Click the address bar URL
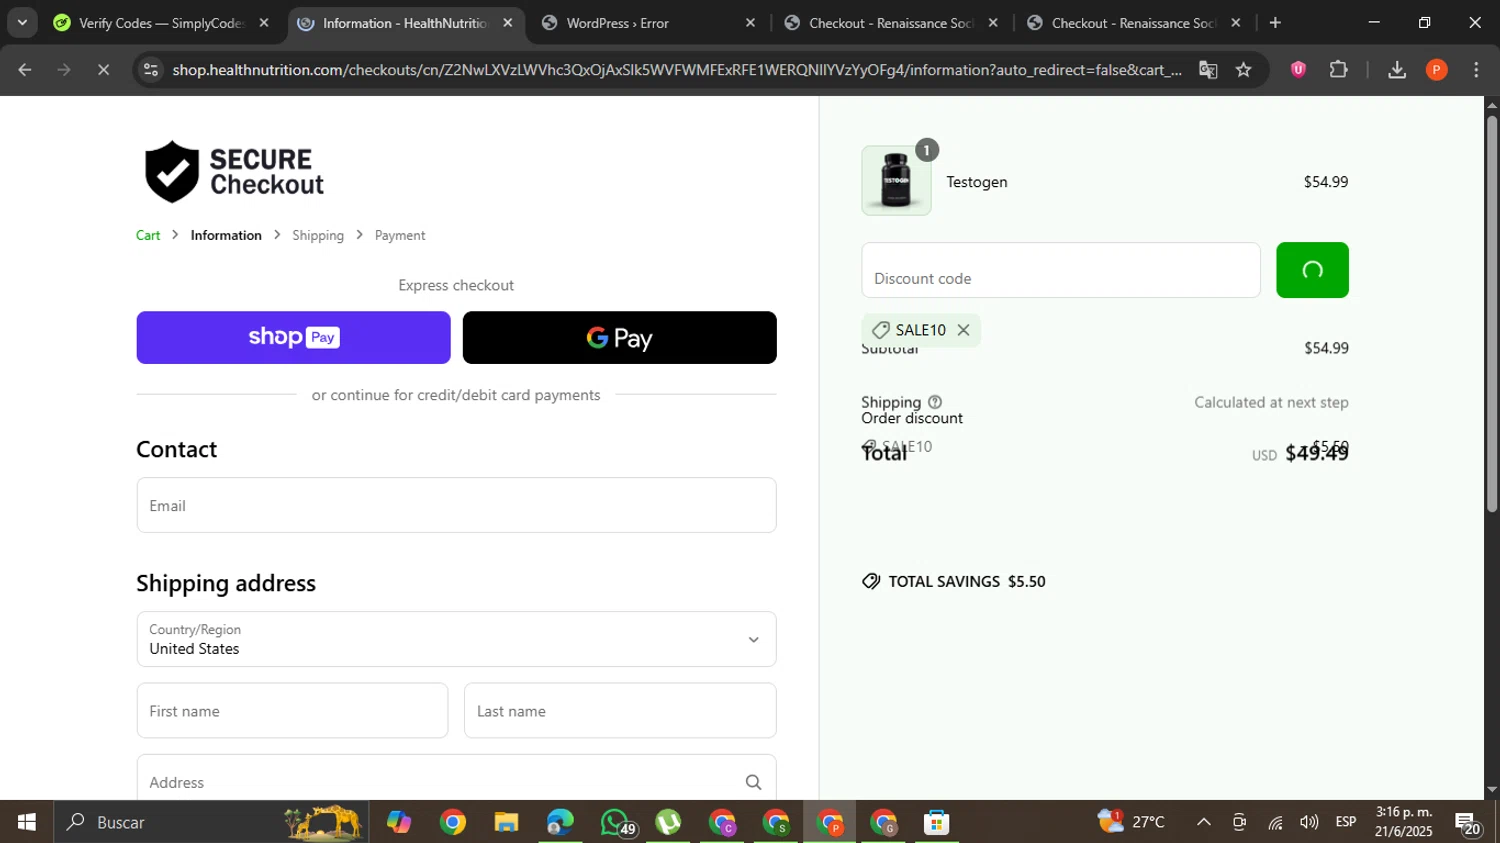The width and height of the screenshot is (1500, 843). click(676, 70)
